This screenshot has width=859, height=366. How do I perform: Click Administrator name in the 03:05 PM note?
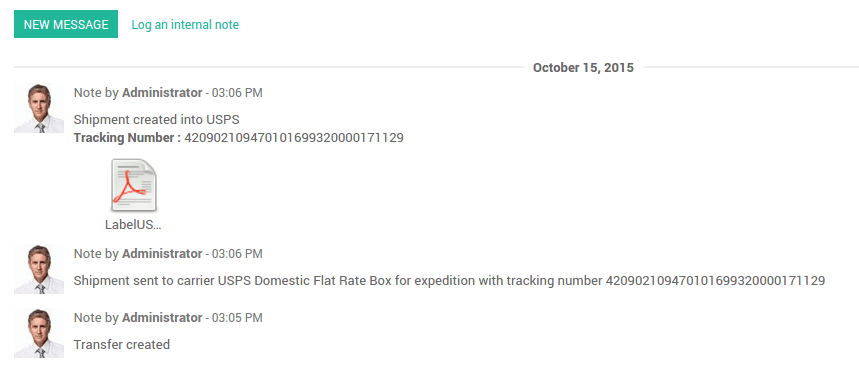coord(162,318)
